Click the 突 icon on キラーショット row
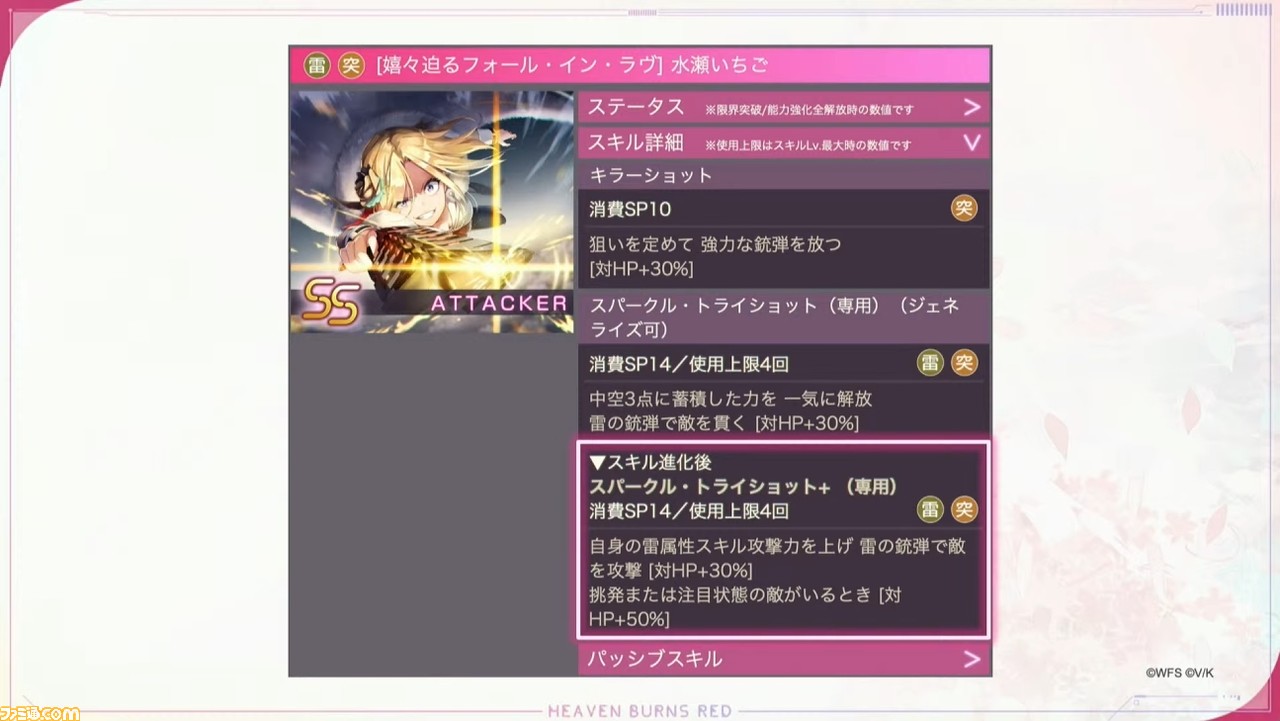The height and width of the screenshot is (721, 1280). 964,209
